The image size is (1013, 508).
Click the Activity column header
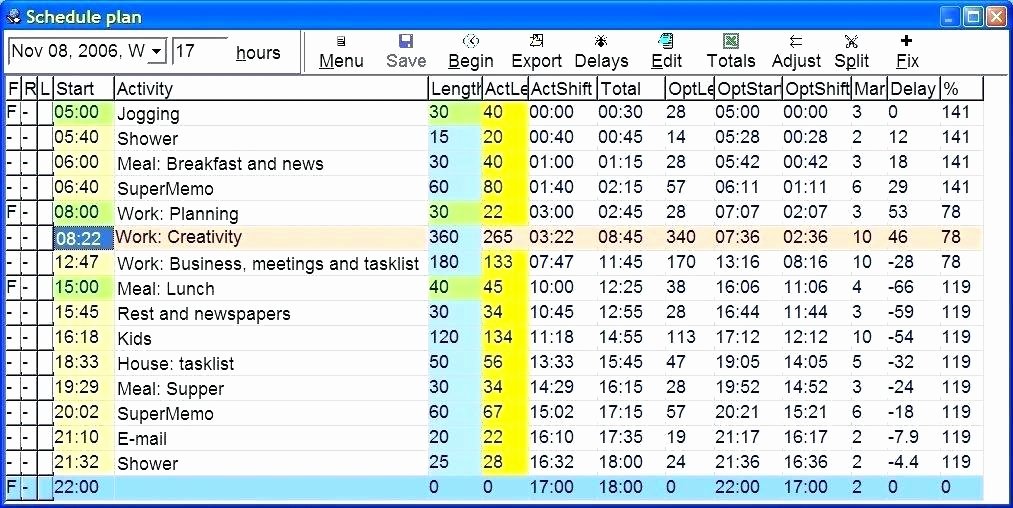tap(271, 89)
